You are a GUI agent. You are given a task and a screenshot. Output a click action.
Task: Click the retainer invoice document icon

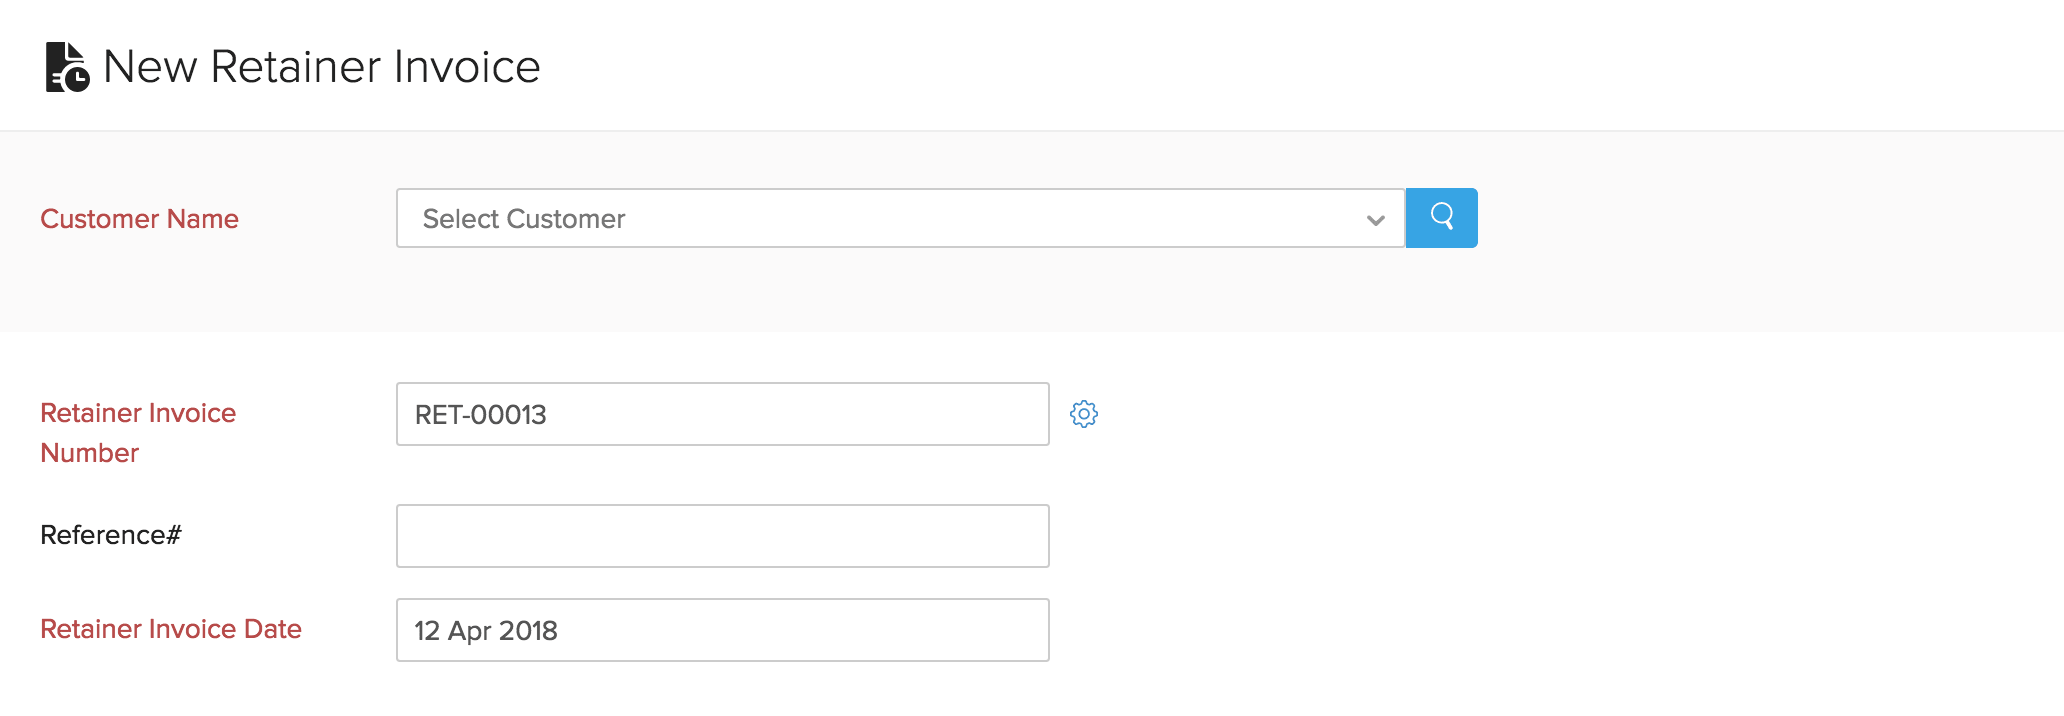point(67,67)
